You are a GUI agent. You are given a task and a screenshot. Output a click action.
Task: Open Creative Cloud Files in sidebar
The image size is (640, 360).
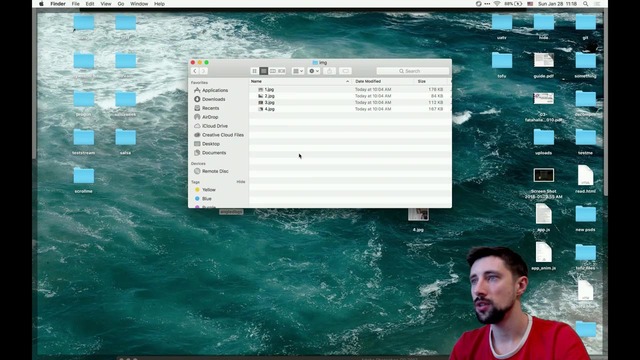click(x=218, y=135)
